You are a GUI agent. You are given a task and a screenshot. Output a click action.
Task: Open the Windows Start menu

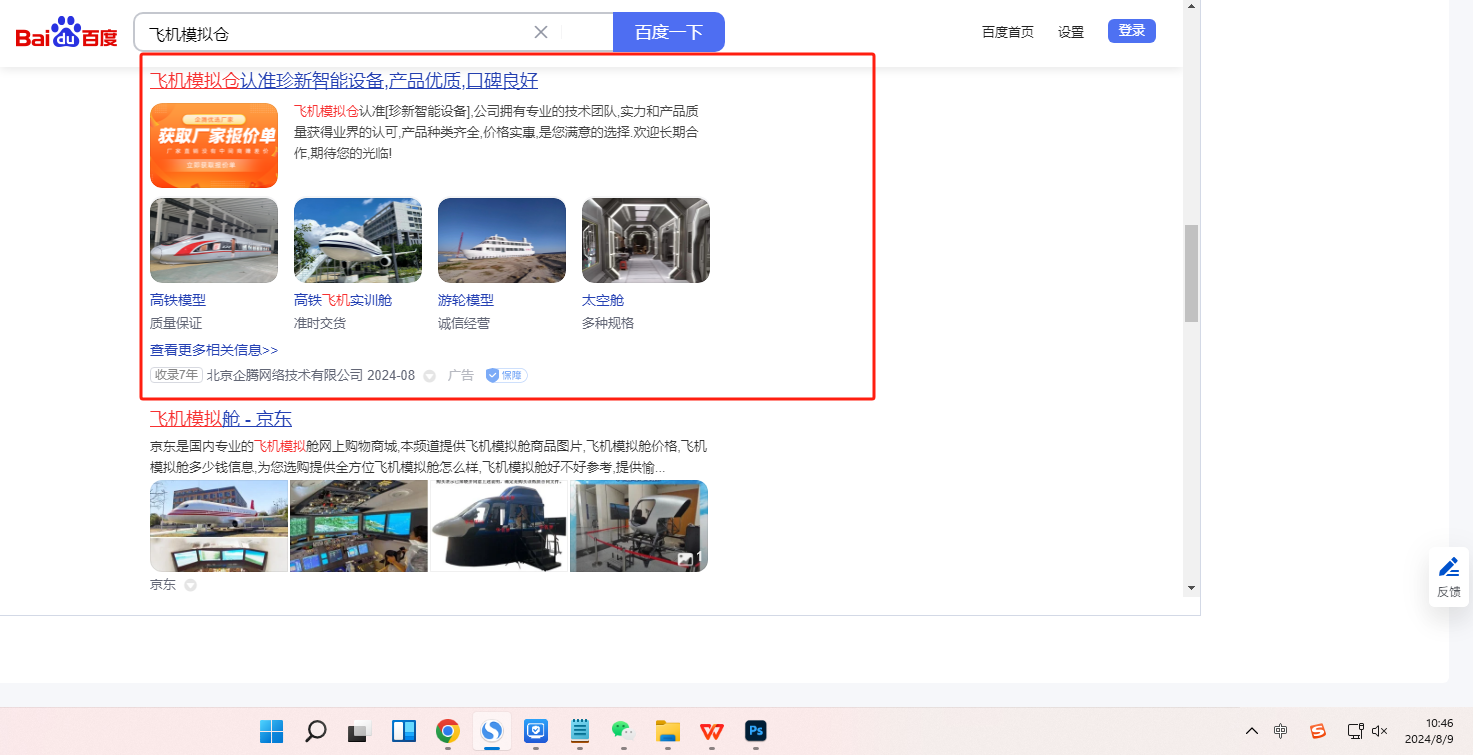click(271, 731)
